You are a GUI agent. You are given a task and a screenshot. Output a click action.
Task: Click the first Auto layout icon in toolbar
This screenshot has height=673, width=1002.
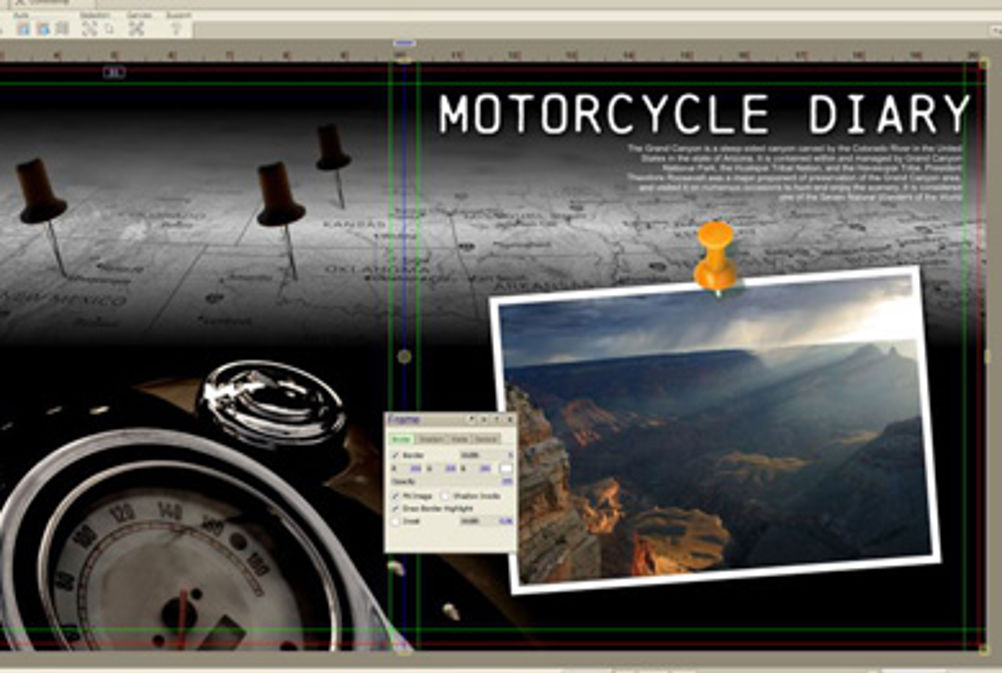(x=23, y=29)
